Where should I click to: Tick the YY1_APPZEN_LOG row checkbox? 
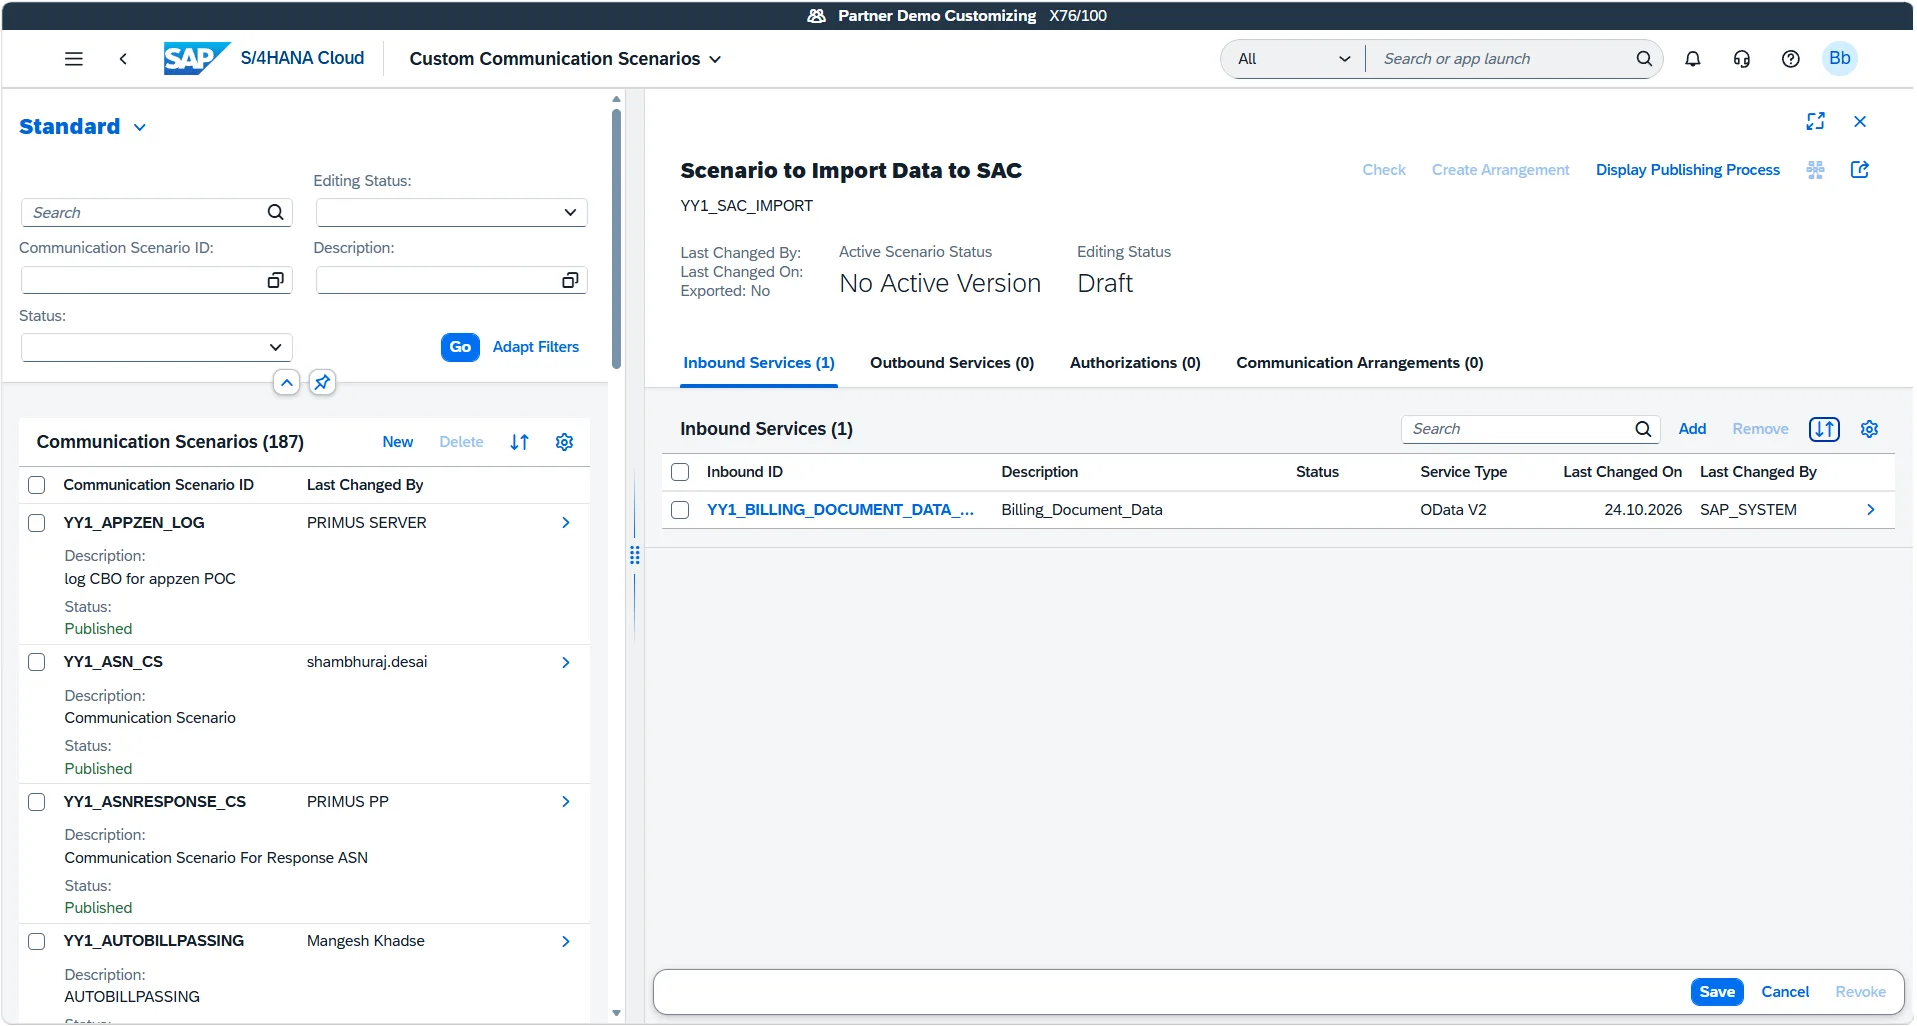(37, 523)
